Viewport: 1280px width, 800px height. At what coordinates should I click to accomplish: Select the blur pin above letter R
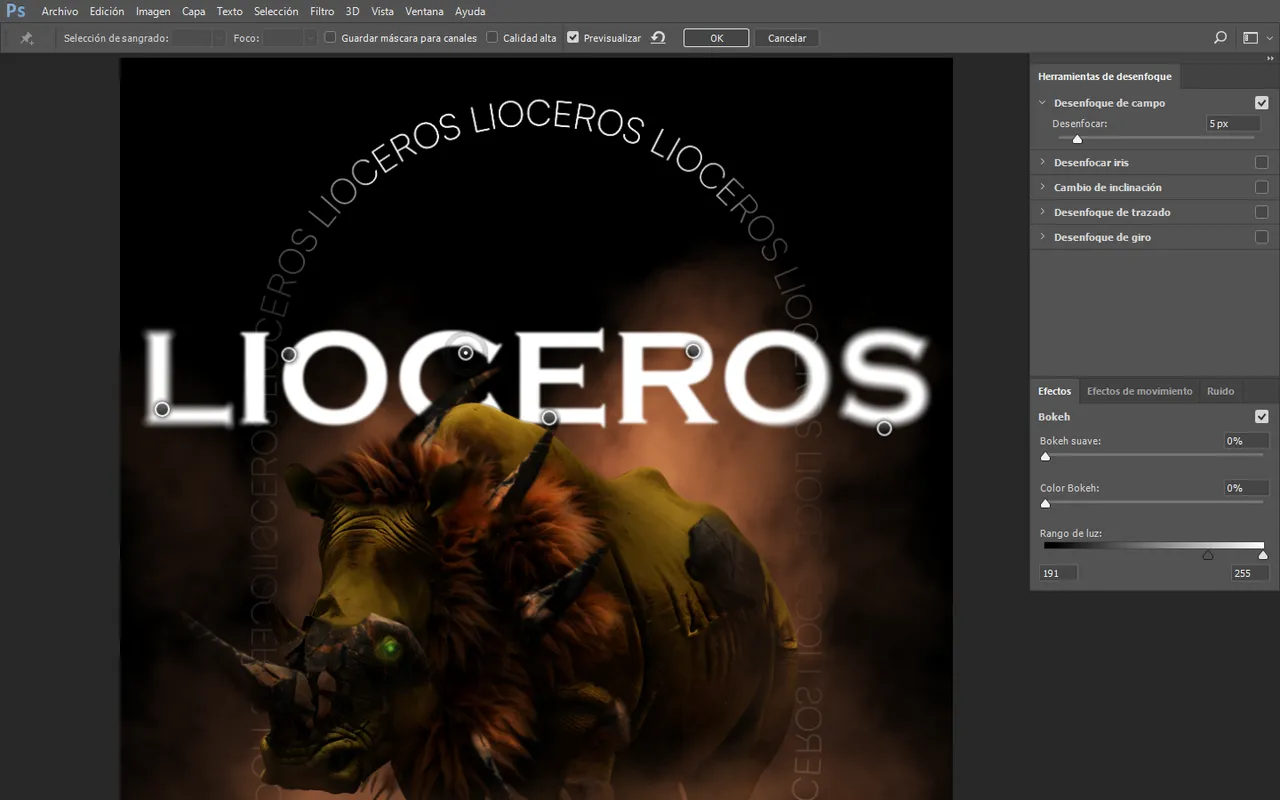[693, 351]
